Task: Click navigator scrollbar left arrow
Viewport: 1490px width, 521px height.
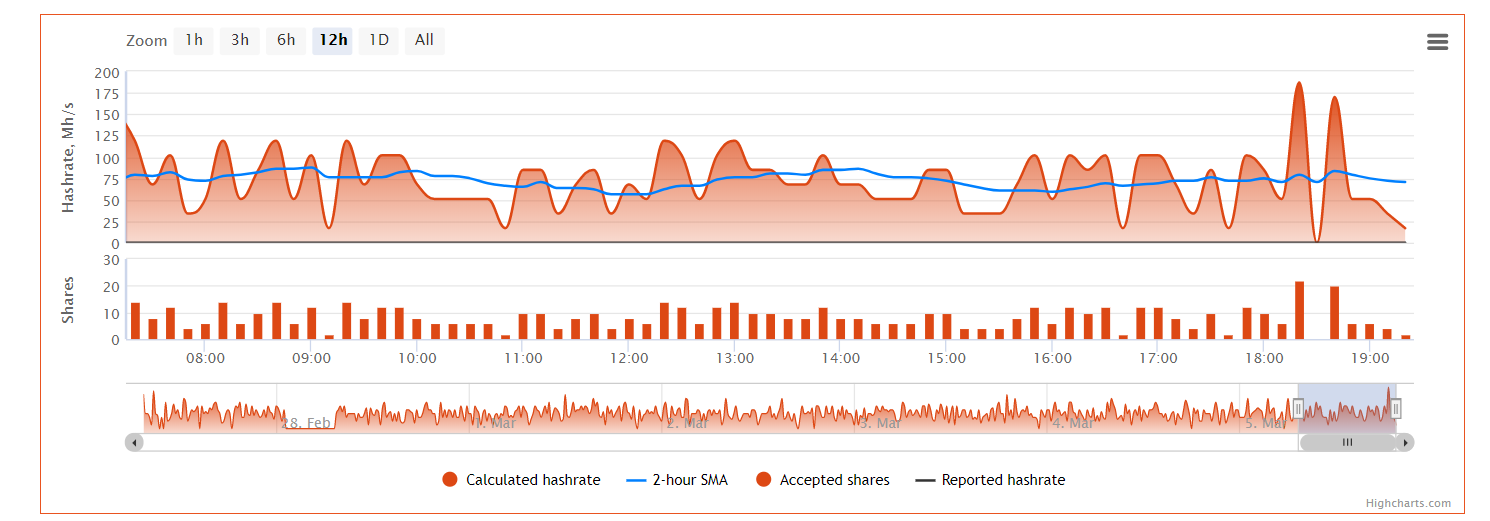Action: pos(134,442)
